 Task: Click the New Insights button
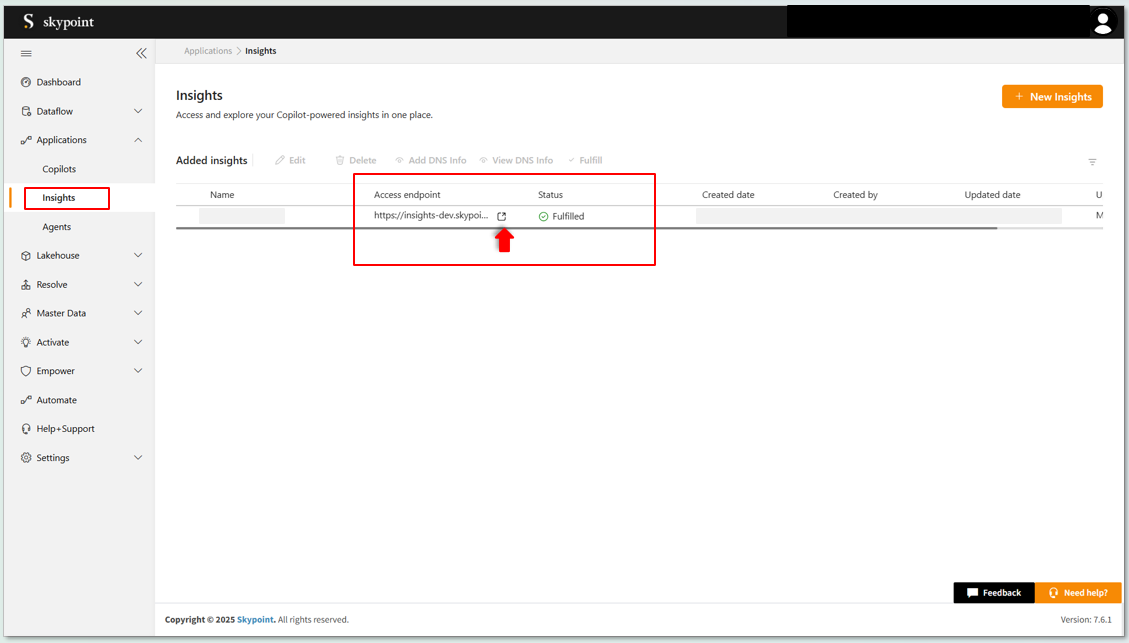1052,96
